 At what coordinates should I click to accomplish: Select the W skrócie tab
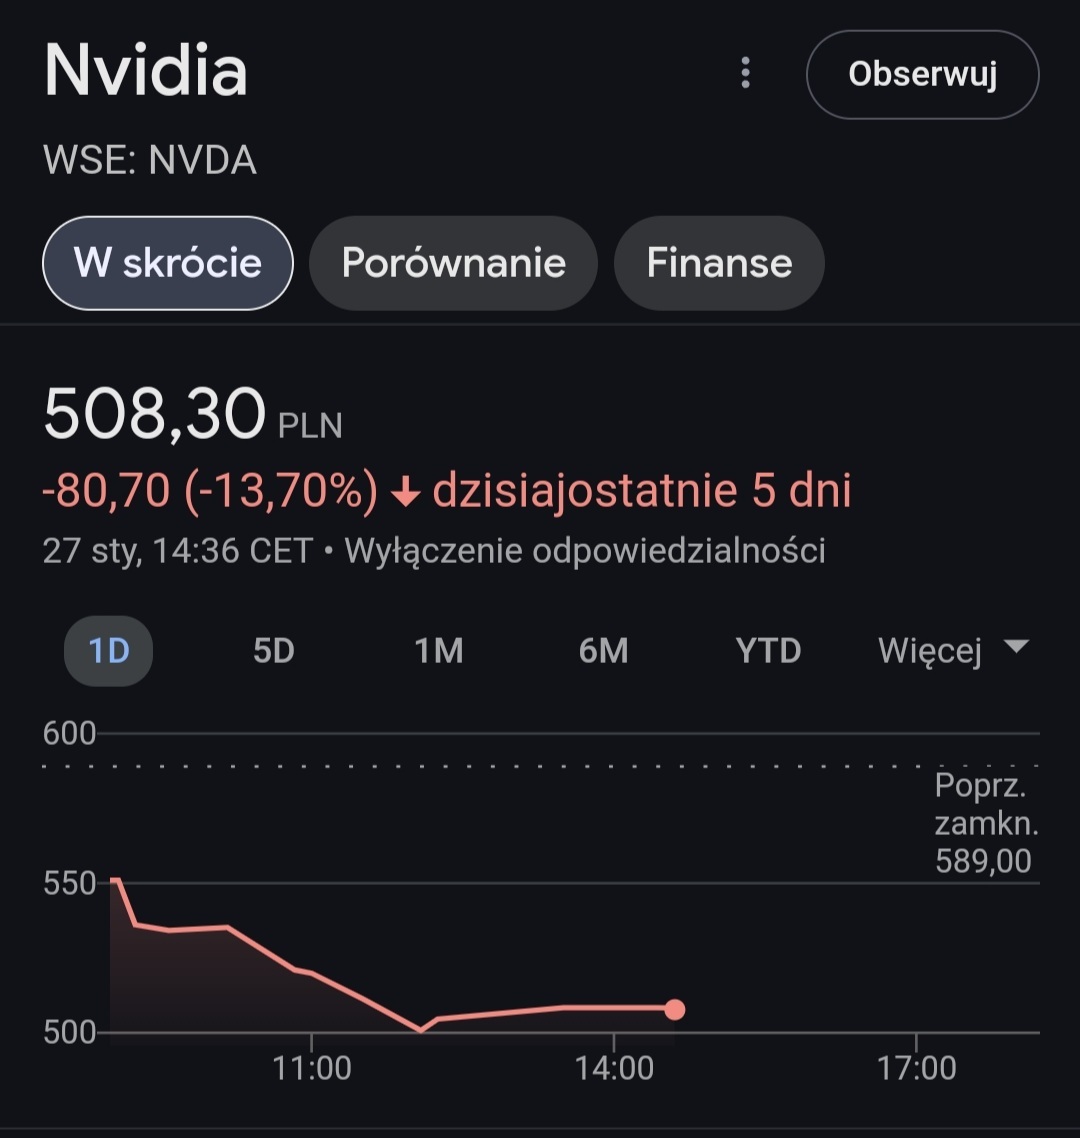(x=168, y=263)
